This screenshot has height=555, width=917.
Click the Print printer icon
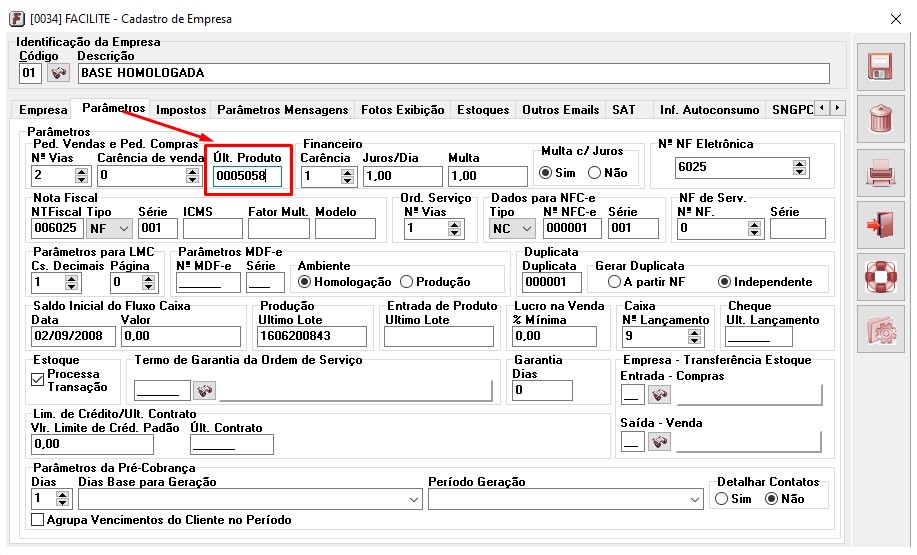(880, 173)
